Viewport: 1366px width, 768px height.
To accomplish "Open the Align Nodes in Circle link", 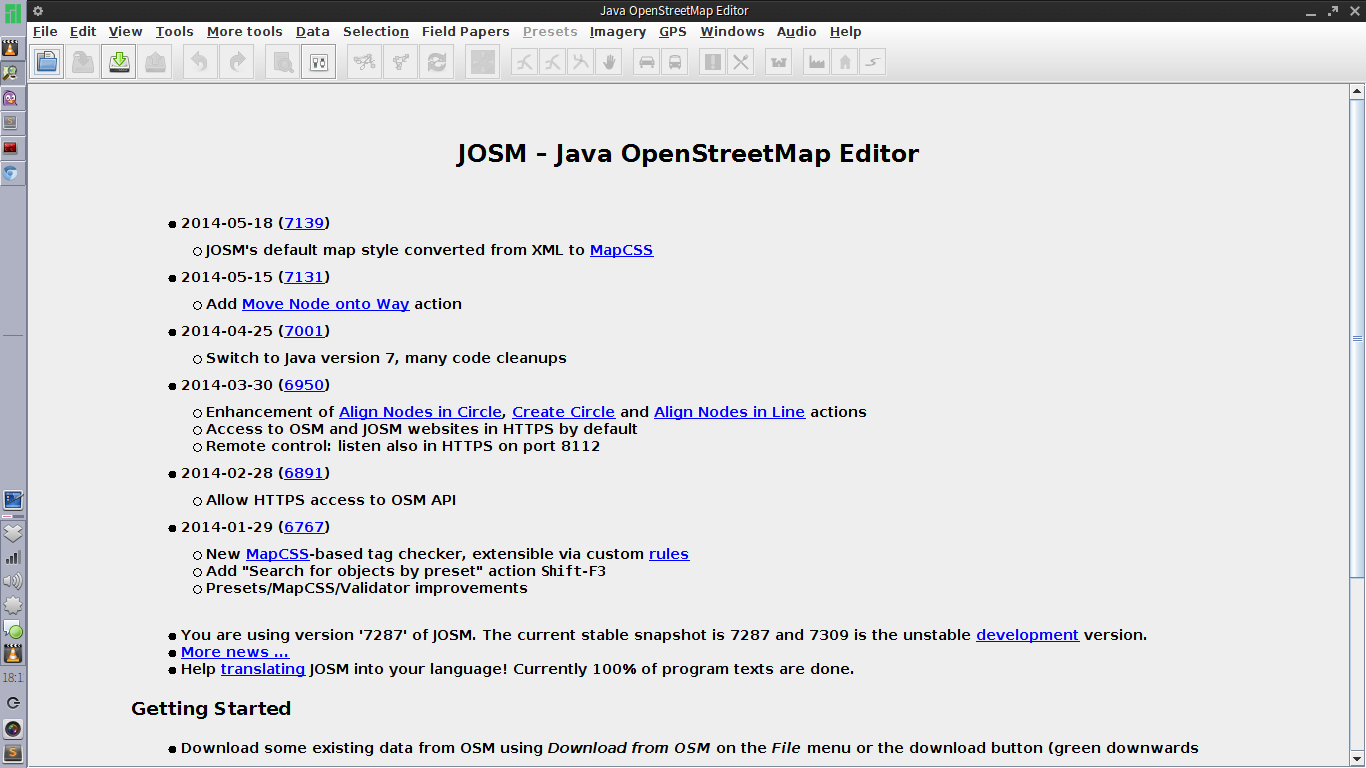I will [x=421, y=412].
